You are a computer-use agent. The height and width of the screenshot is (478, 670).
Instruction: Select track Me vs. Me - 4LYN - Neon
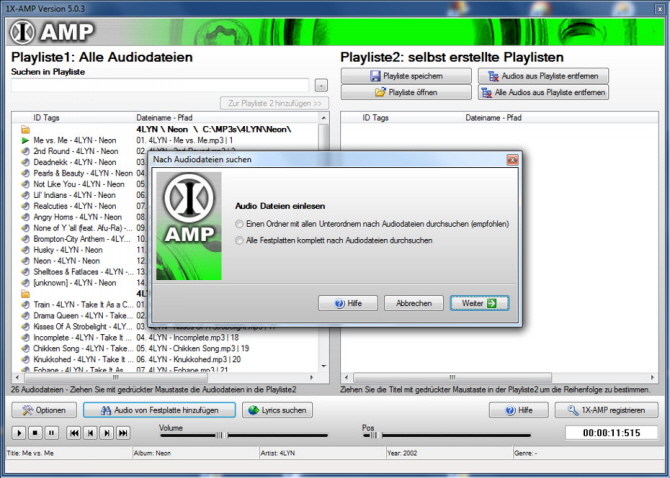[x=75, y=141]
